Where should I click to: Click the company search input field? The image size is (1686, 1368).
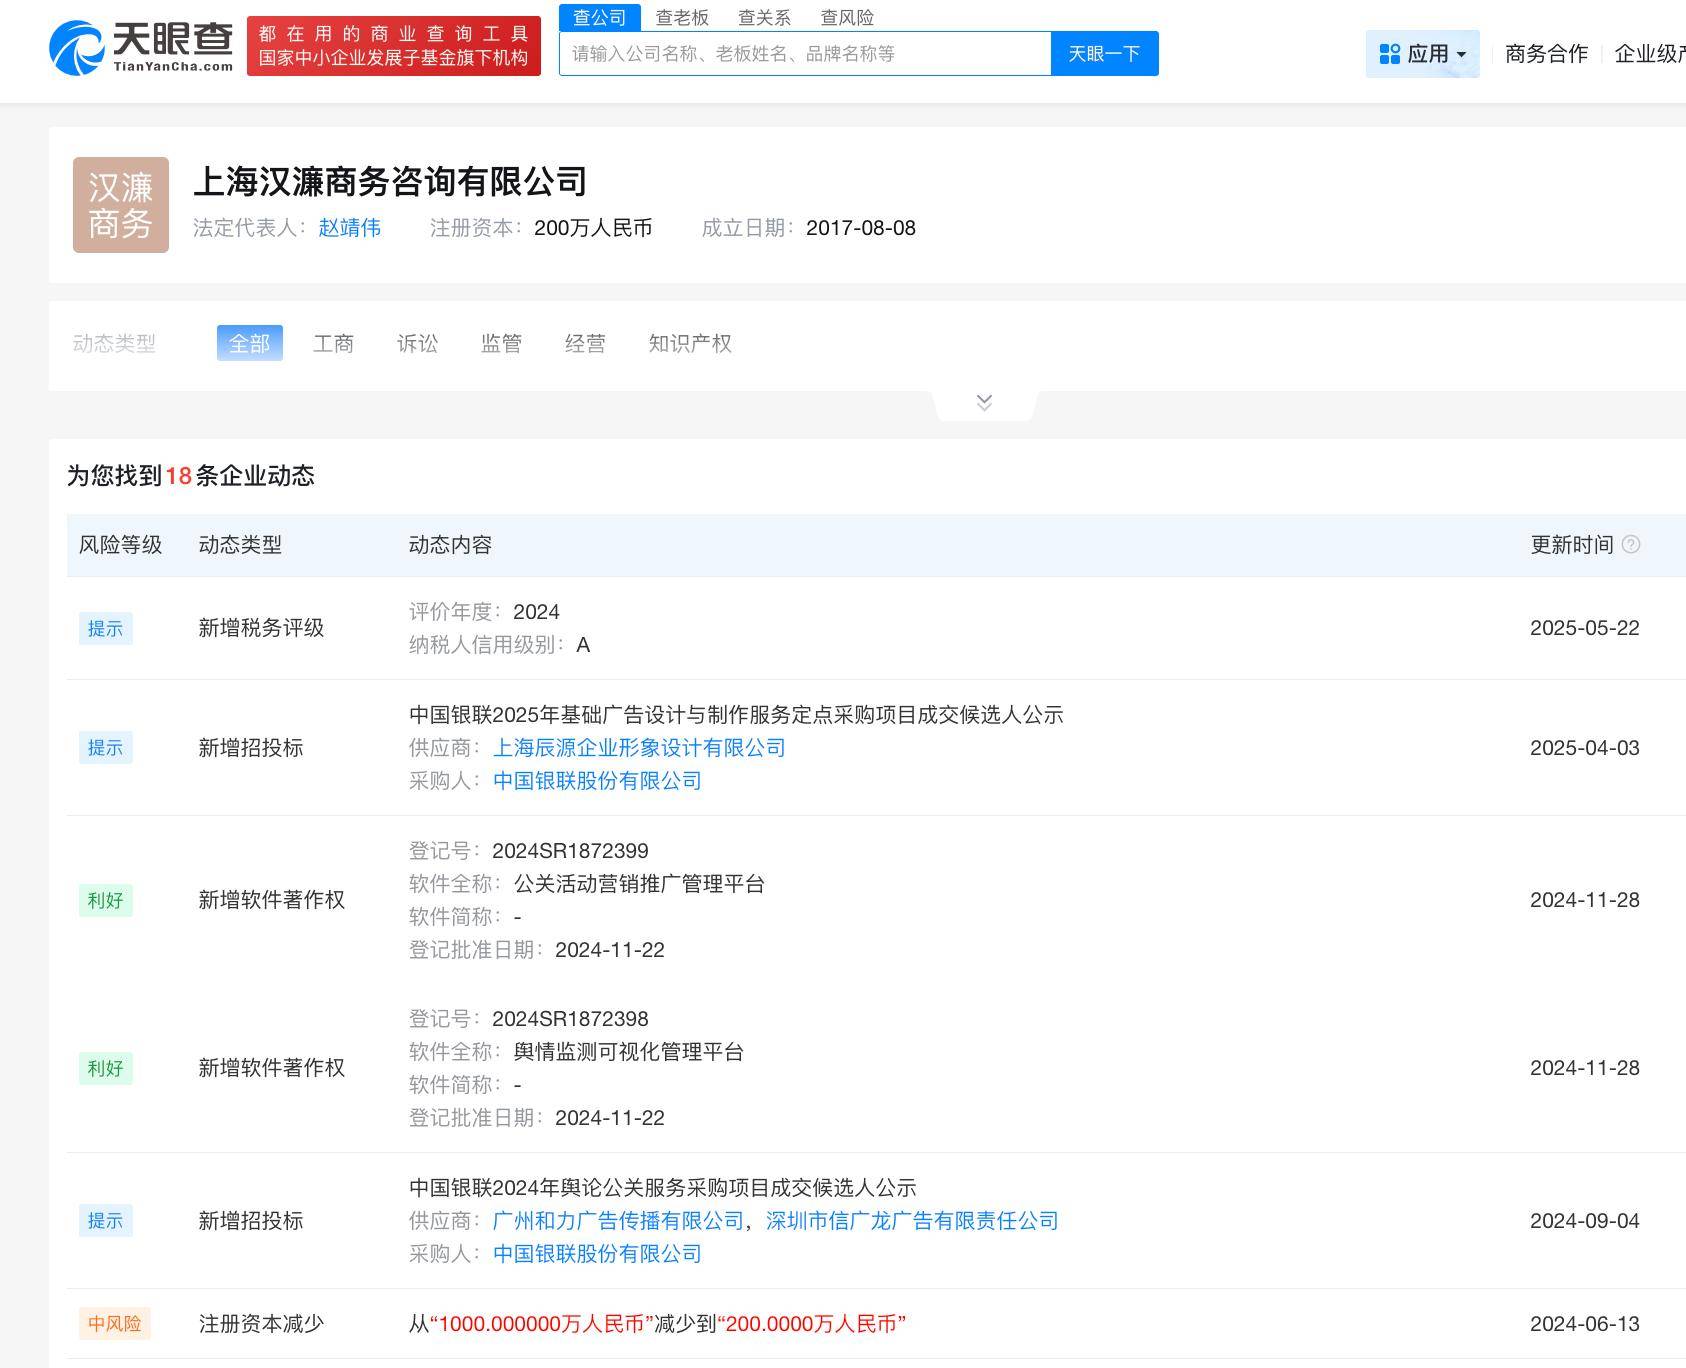805,54
